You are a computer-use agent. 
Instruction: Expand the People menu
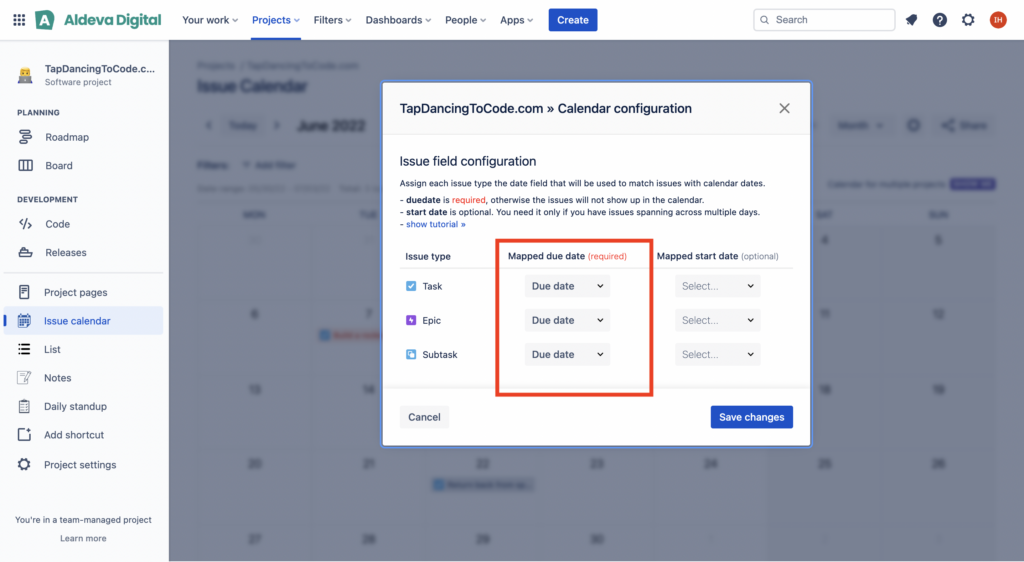point(465,20)
